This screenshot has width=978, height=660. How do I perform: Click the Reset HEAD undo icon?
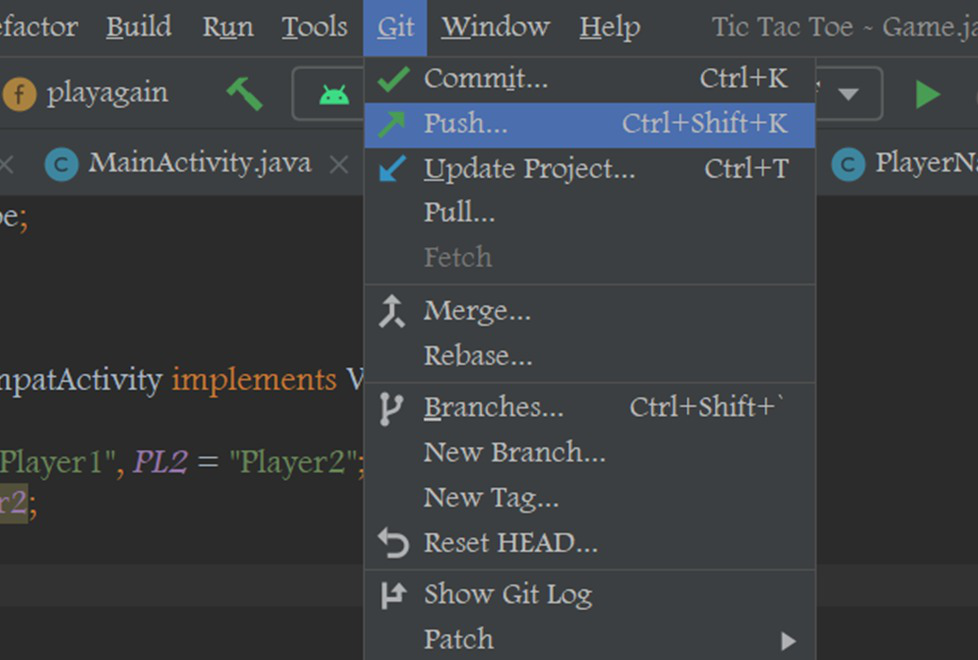[393, 543]
